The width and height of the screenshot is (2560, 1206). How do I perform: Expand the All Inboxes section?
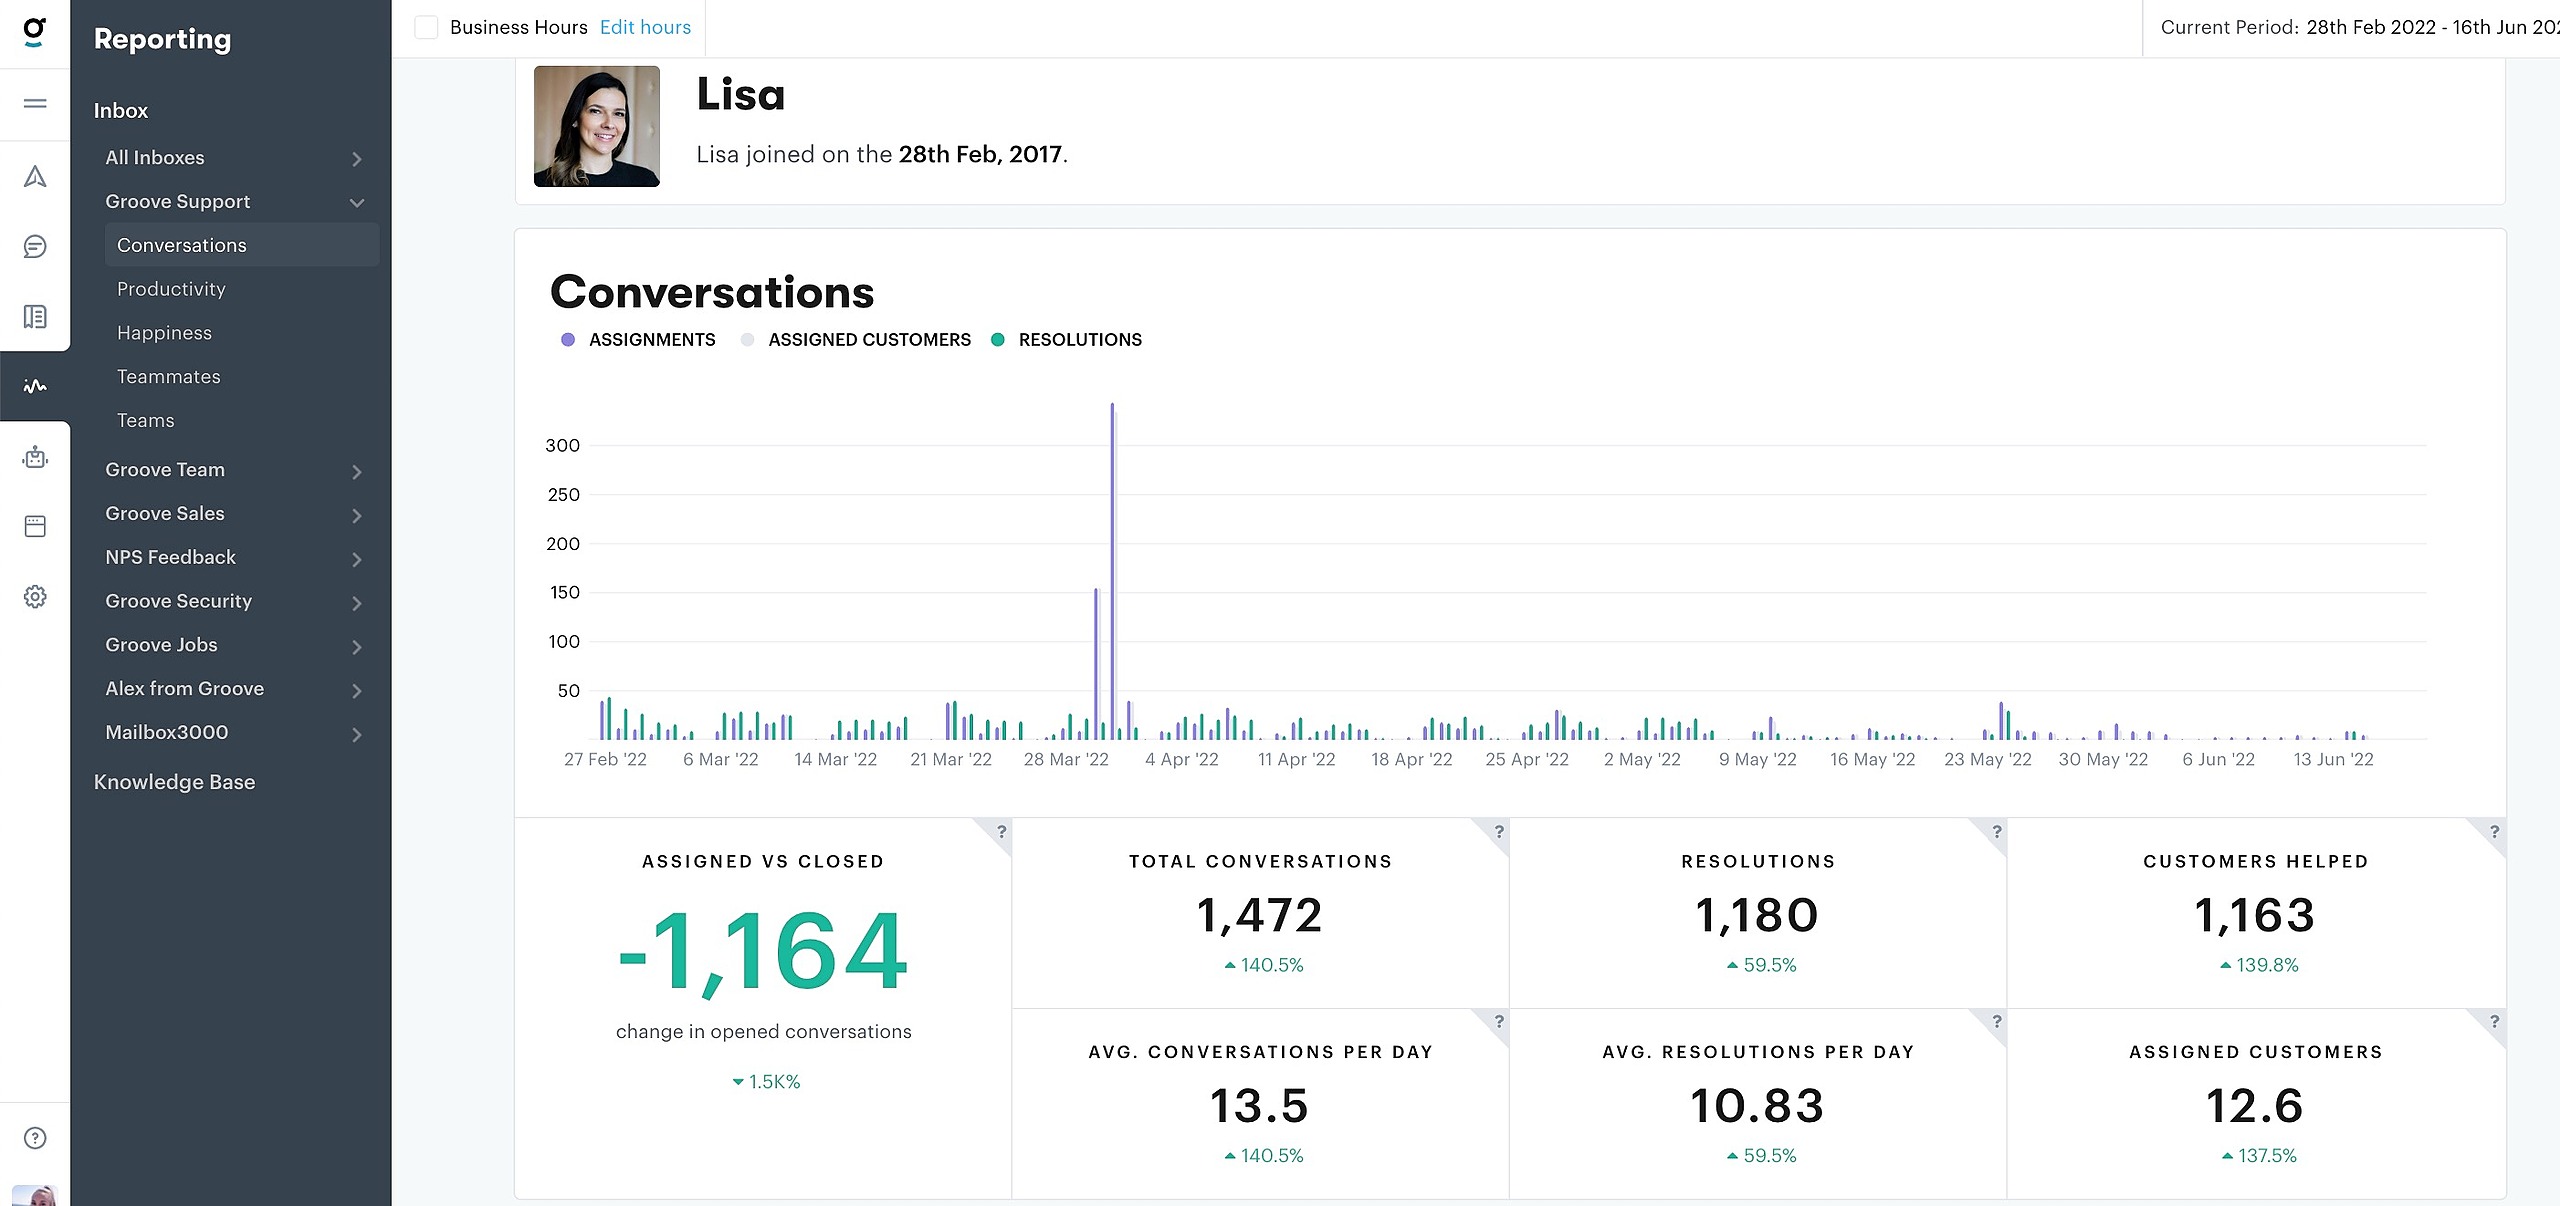(356, 159)
